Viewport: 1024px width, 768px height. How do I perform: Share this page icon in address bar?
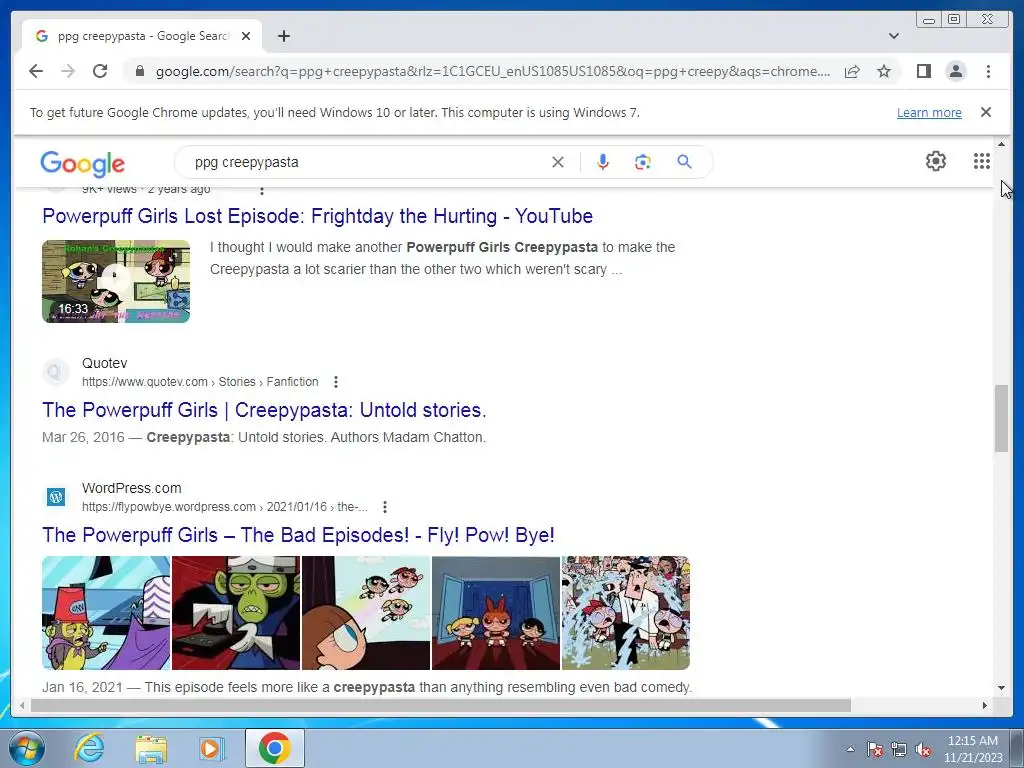pyautogui.click(x=852, y=71)
